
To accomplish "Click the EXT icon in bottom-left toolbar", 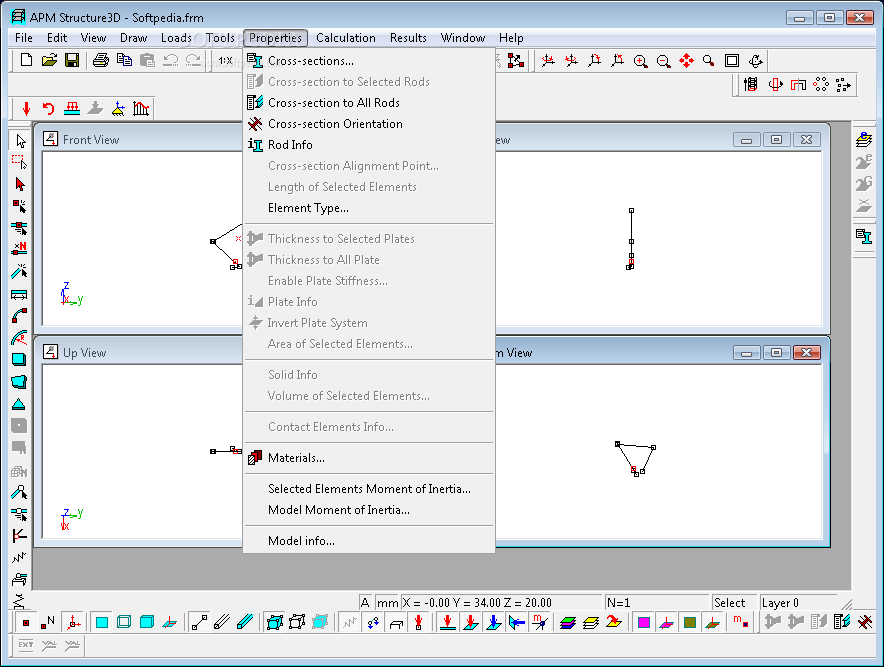I will (26, 644).
